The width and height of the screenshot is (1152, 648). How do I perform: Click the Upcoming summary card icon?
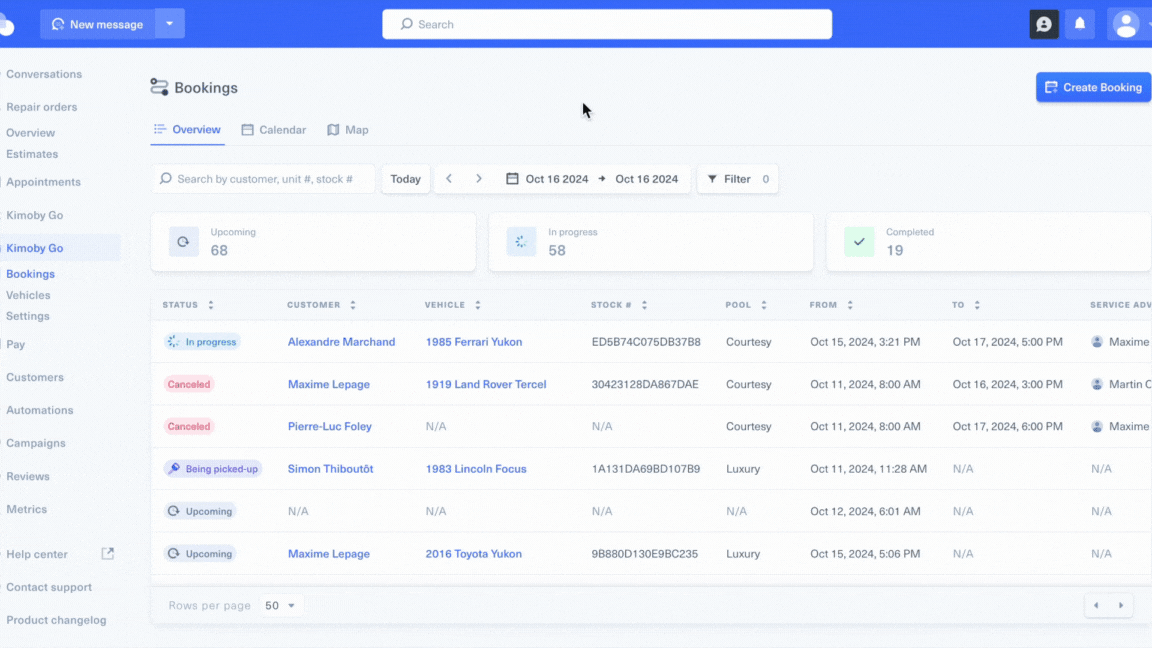coord(183,241)
